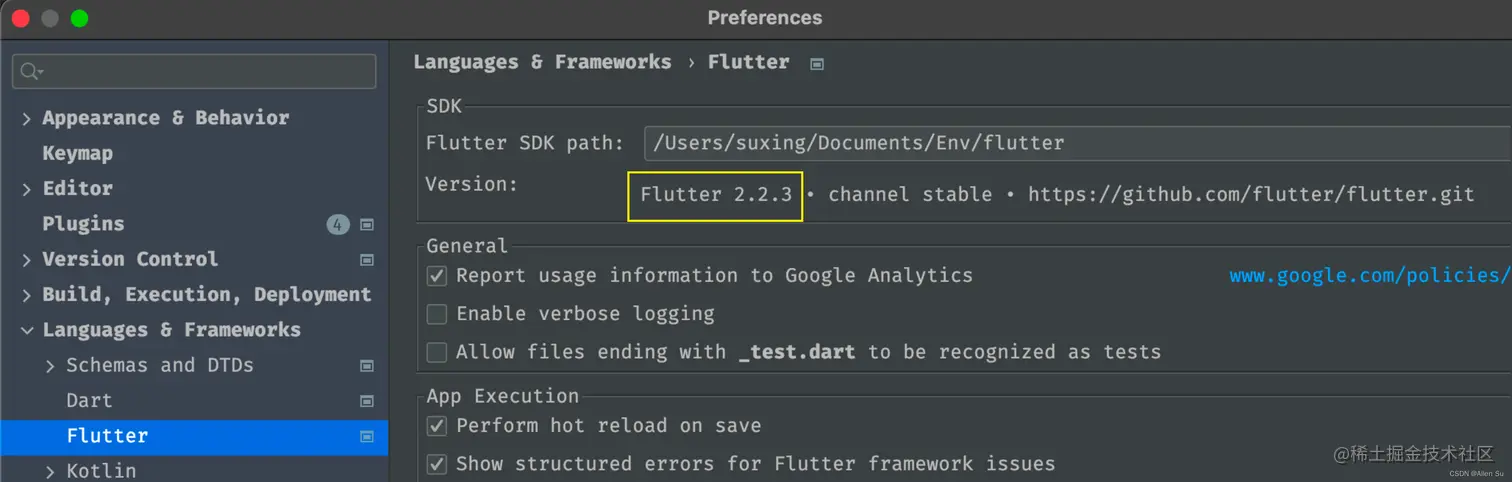The image size is (1512, 482).
Task: Click the Plugins update count badge
Action: click(x=338, y=225)
